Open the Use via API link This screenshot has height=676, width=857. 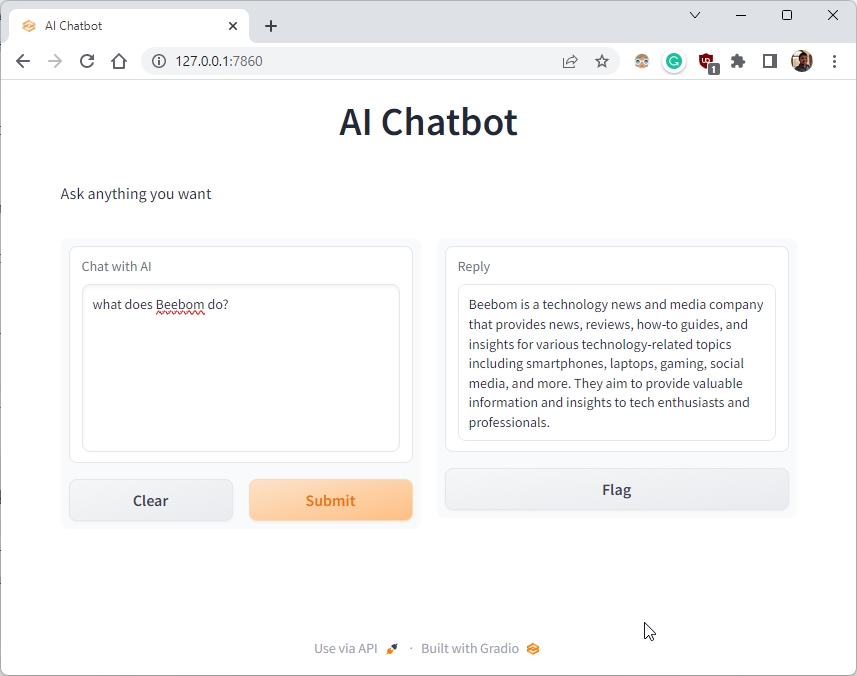(x=345, y=648)
